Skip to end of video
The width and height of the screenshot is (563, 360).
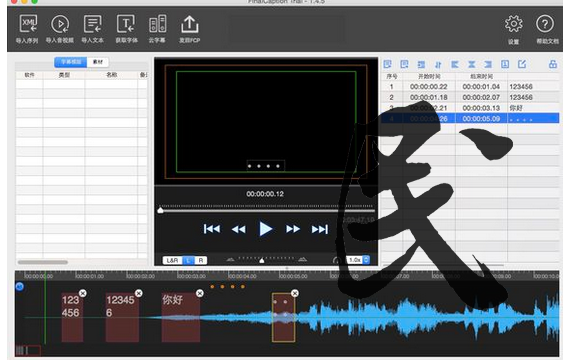pos(320,229)
